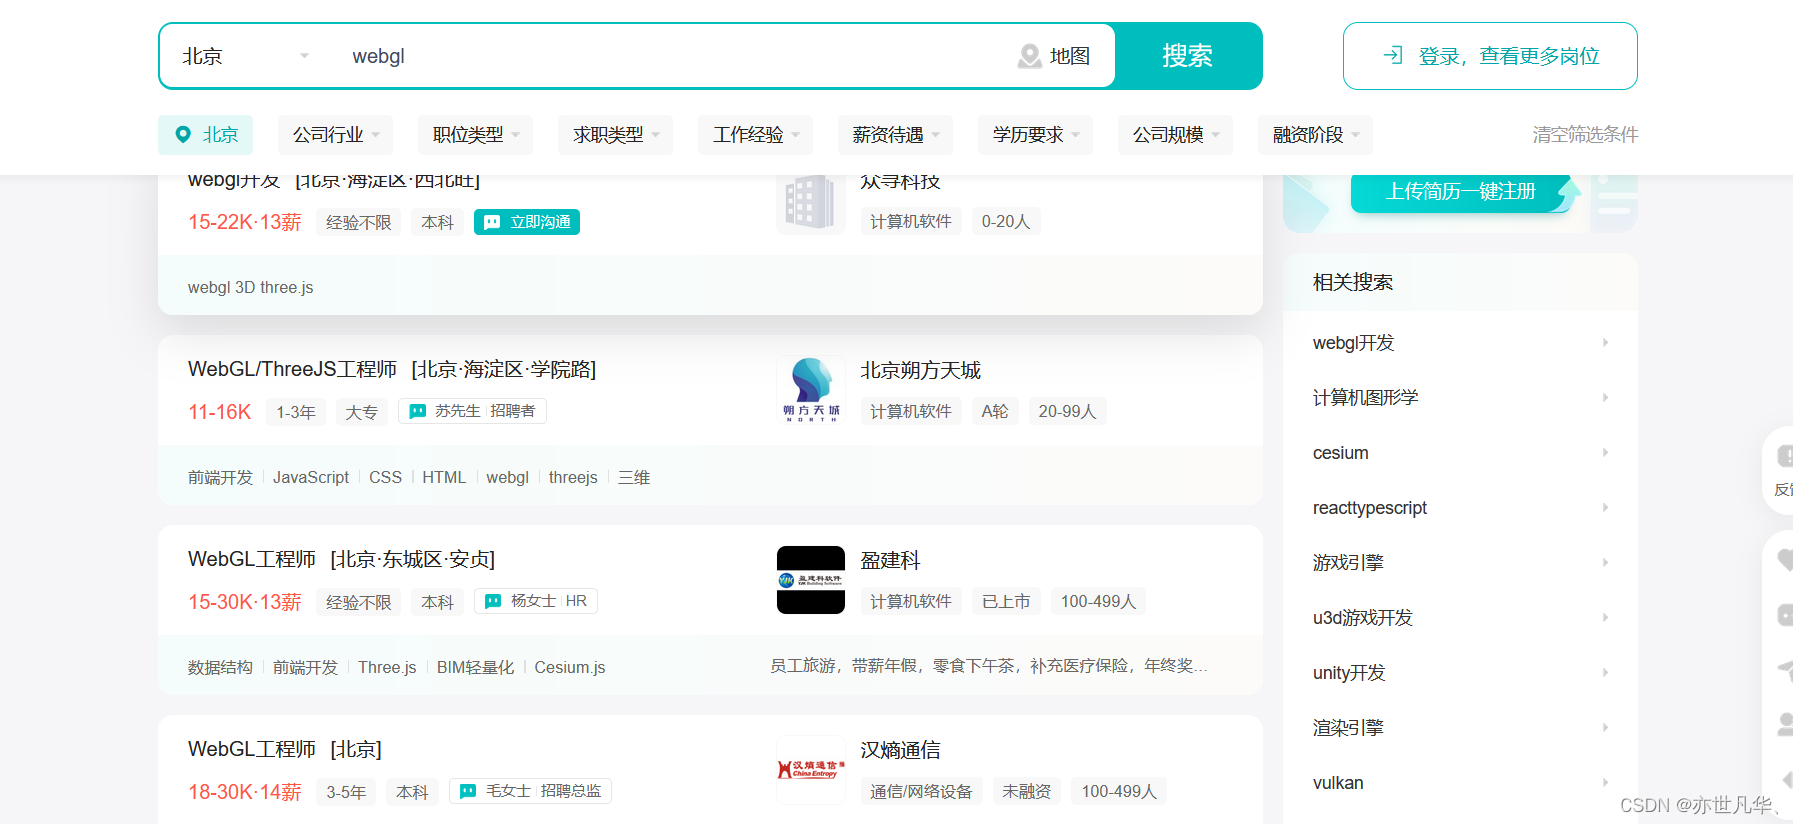Click the 未融资 funding tag

[1027, 791]
